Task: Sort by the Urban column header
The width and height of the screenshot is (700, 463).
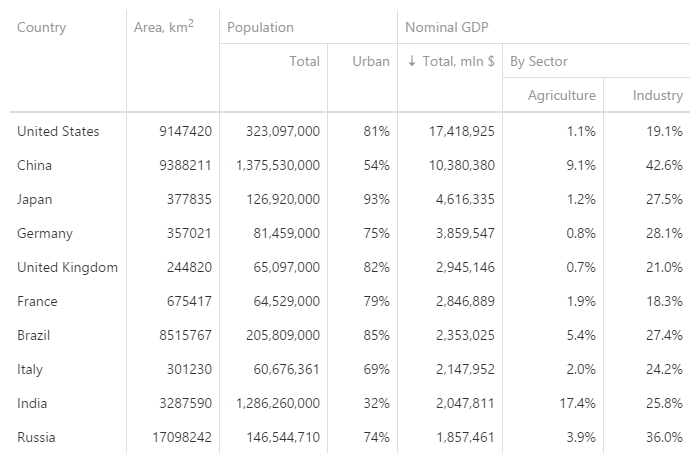Action: pos(371,62)
